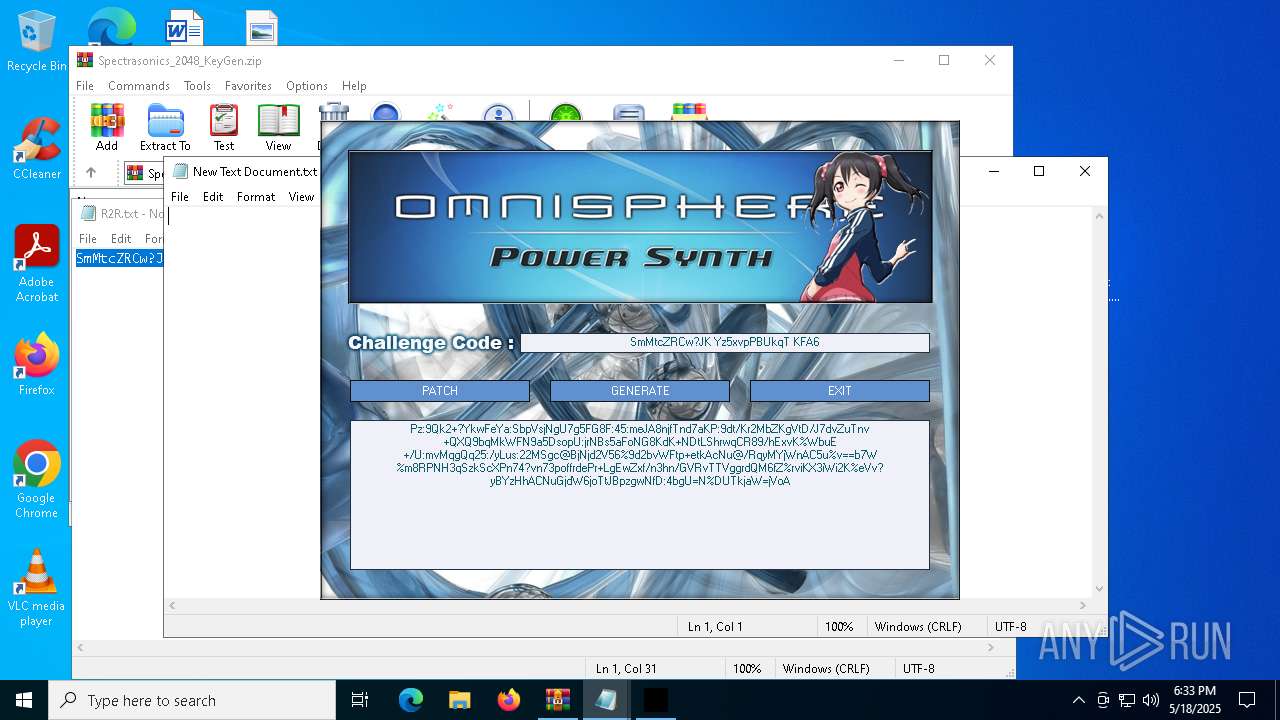Maximize the WinRAR window

point(943,61)
